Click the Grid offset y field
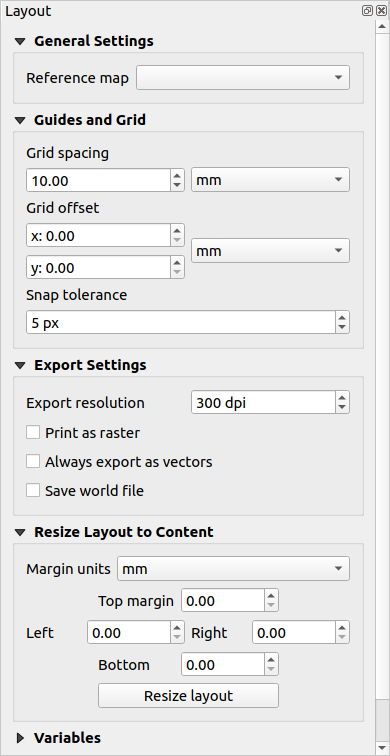The height and width of the screenshot is (756, 390). pos(98,268)
